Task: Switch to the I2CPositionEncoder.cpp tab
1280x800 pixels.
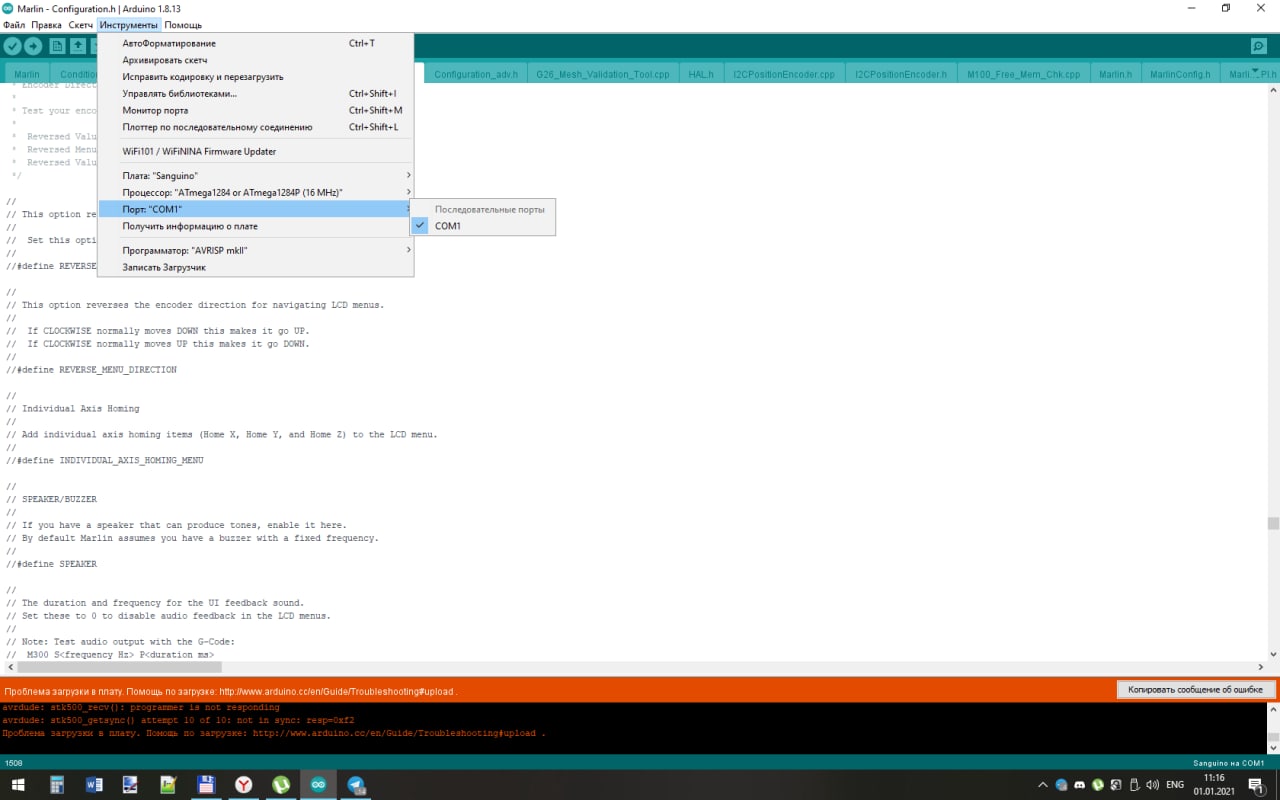Action: tap(783, 74)
